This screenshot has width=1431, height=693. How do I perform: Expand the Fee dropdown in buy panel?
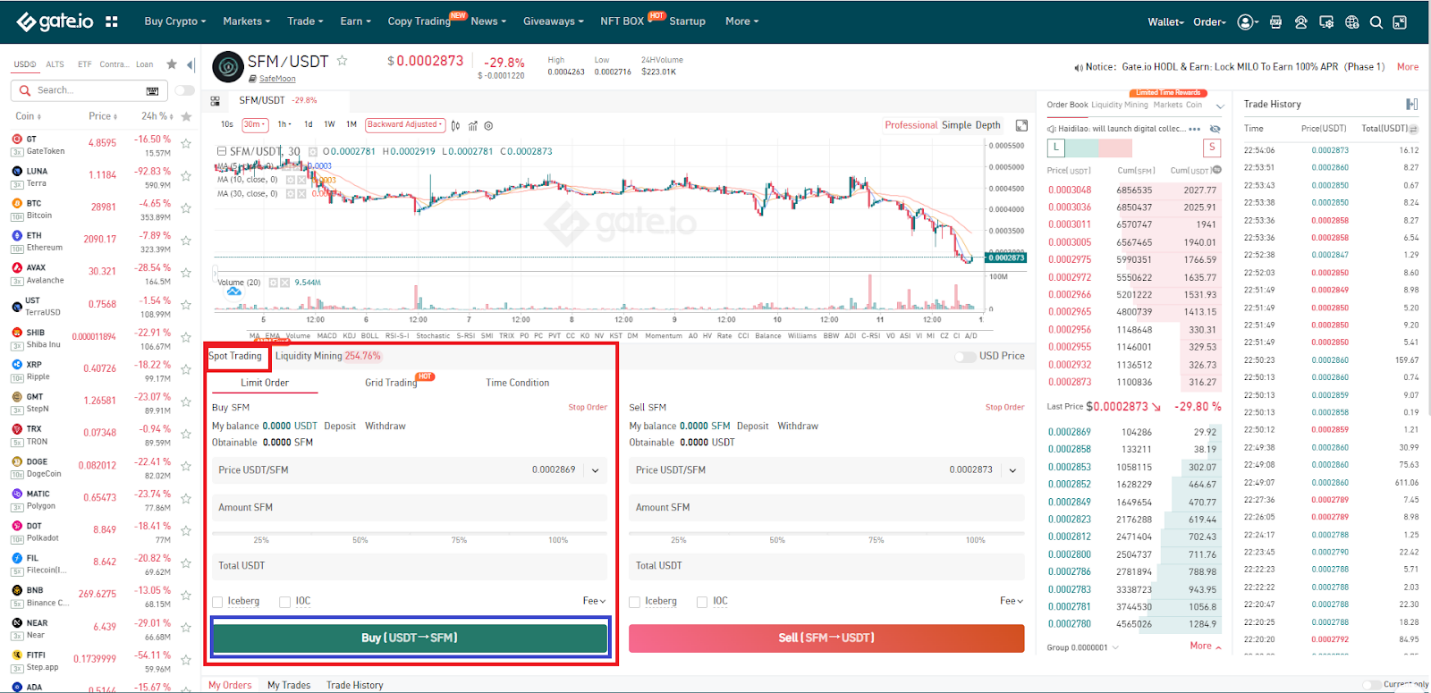click(593, 601)
